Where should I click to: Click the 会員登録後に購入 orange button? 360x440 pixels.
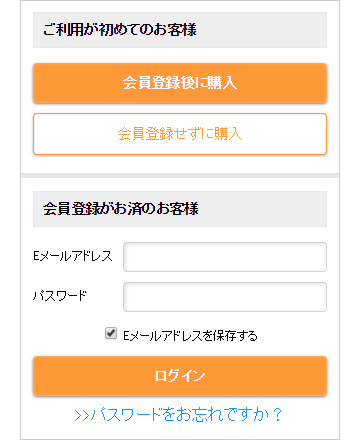pos(180,83)
